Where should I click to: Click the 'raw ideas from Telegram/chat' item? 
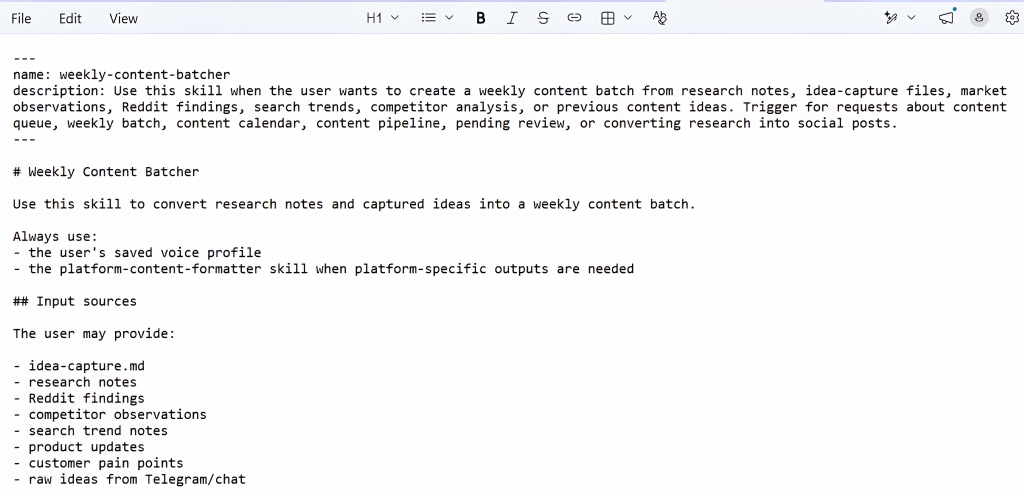coord(129,480)
